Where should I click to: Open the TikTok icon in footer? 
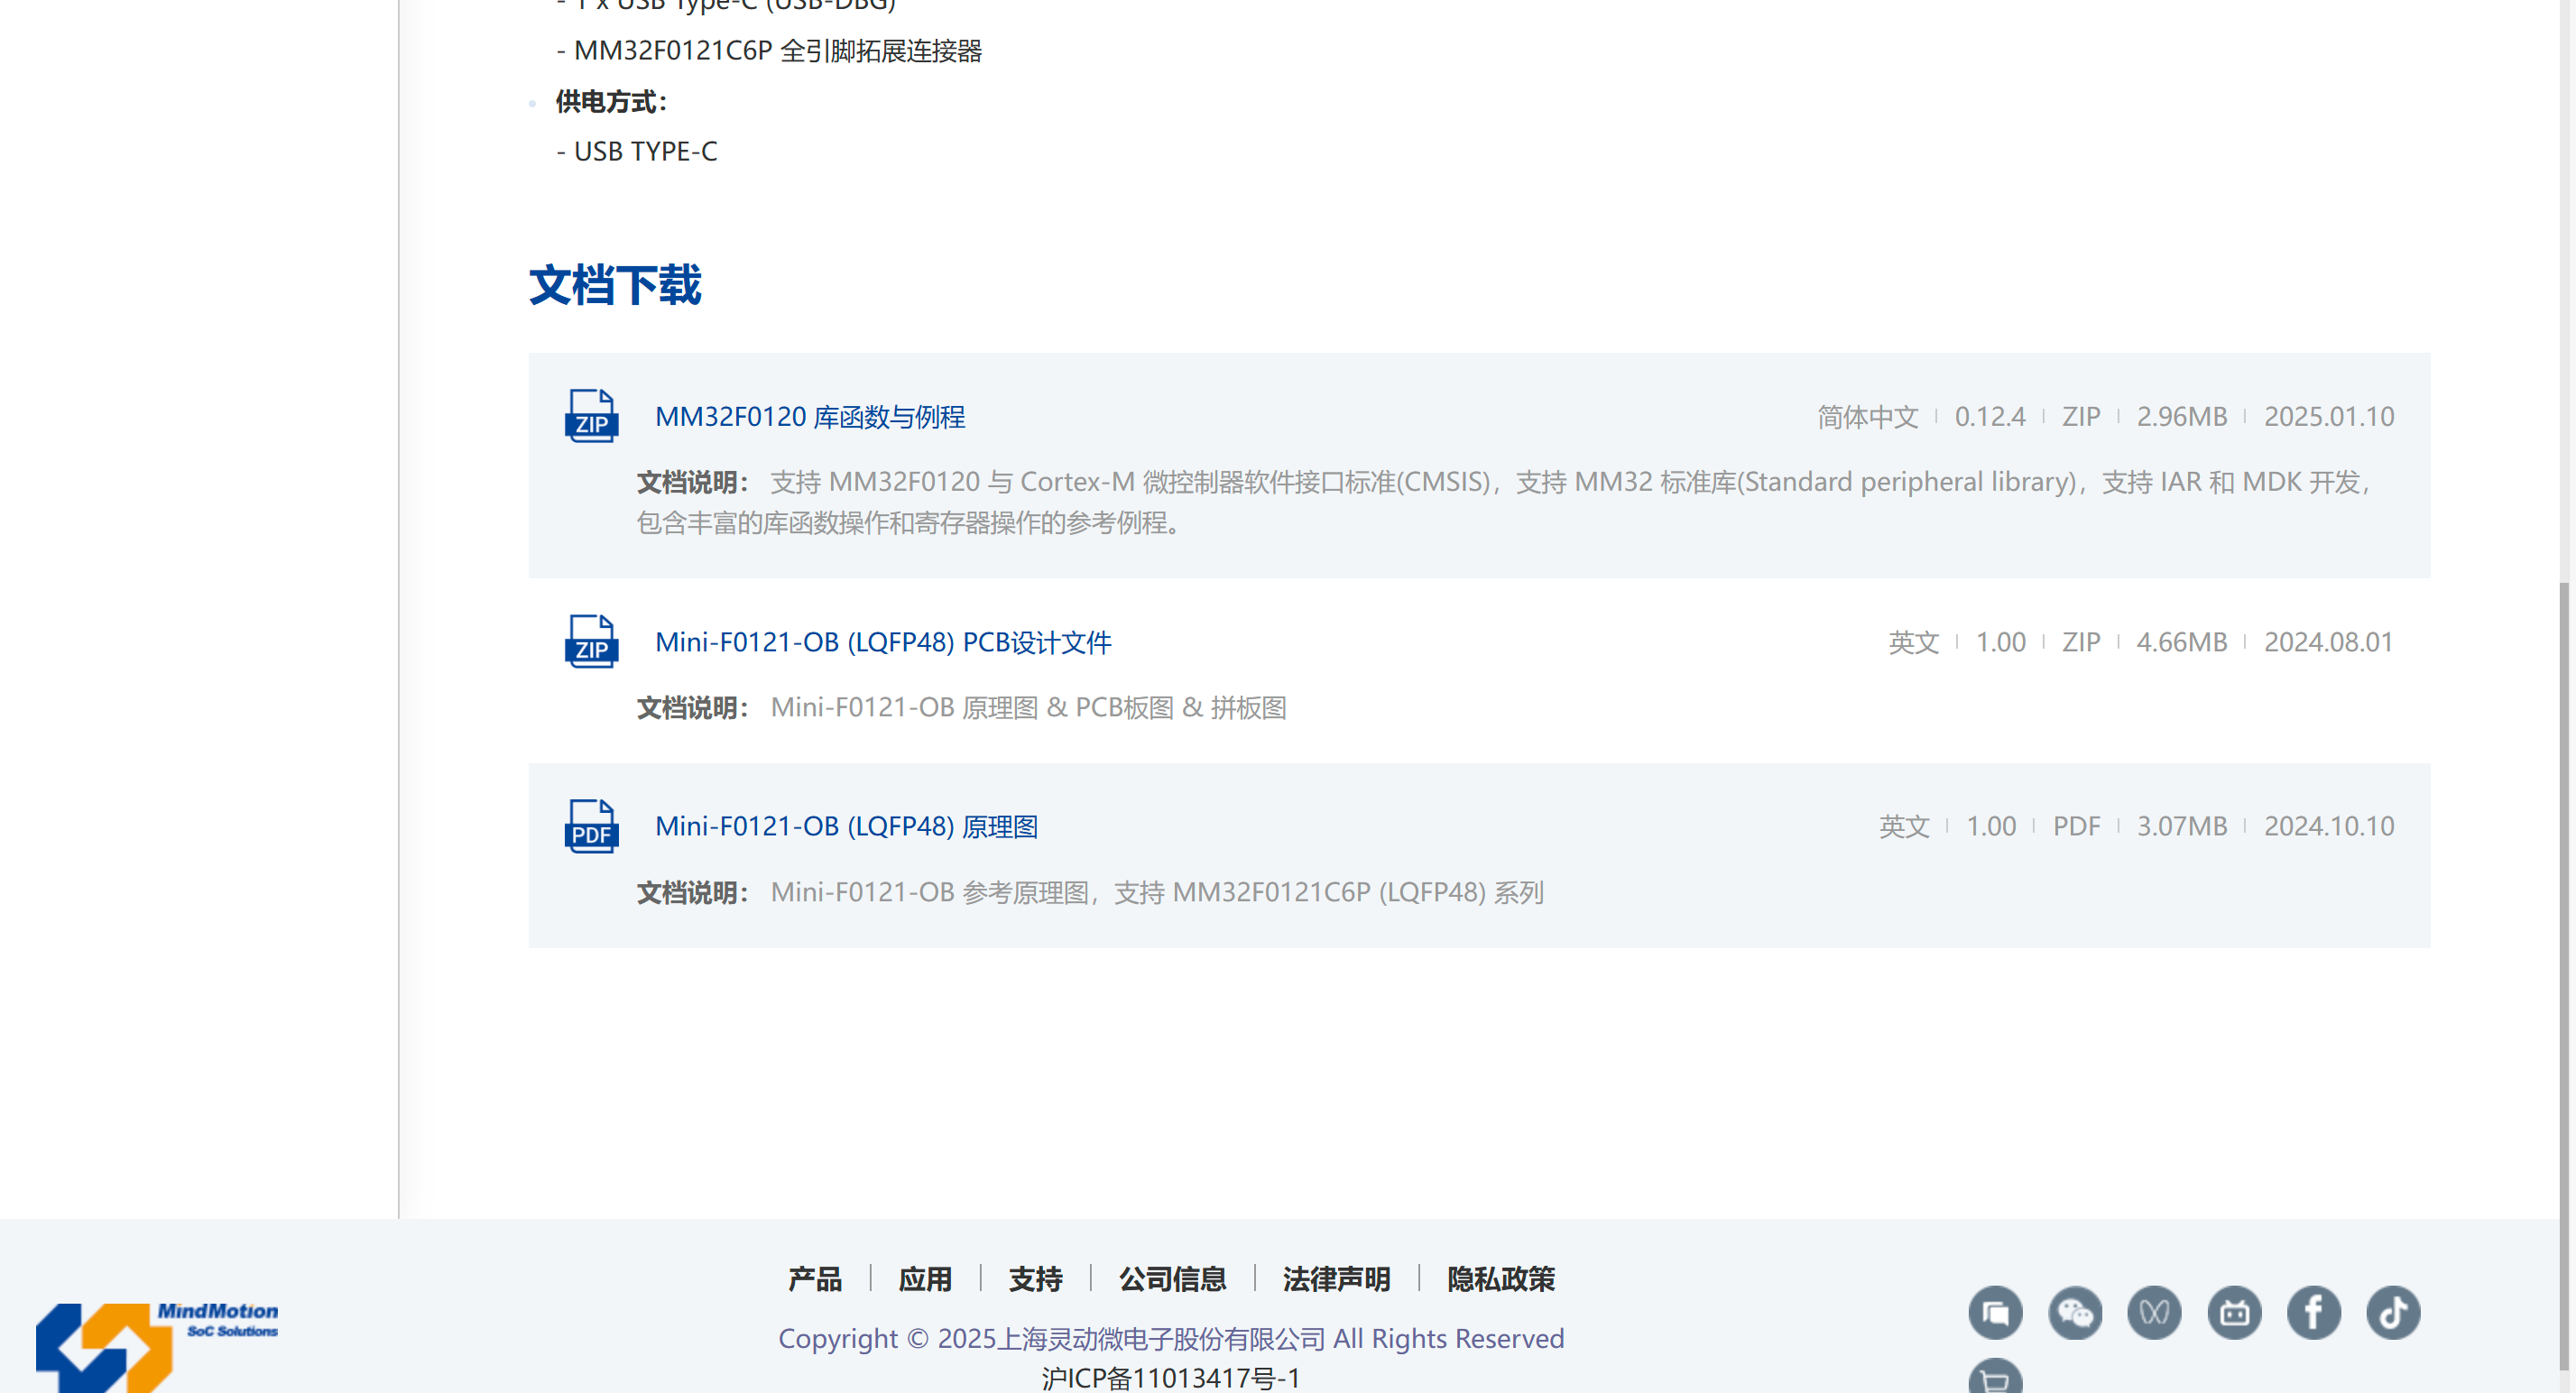(2393, 1313)
